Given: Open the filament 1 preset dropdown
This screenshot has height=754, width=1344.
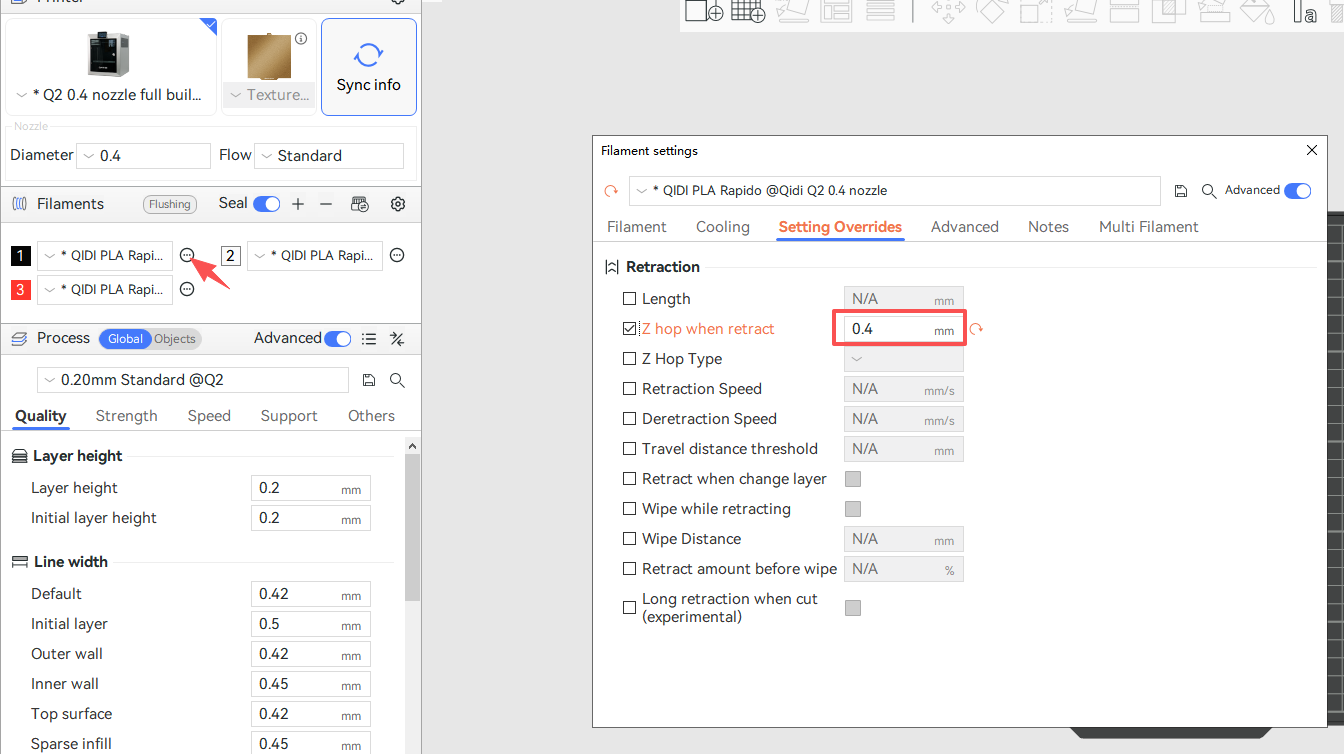Looking at the screenshot, I should pyautogui.click(x=105, y=256).
